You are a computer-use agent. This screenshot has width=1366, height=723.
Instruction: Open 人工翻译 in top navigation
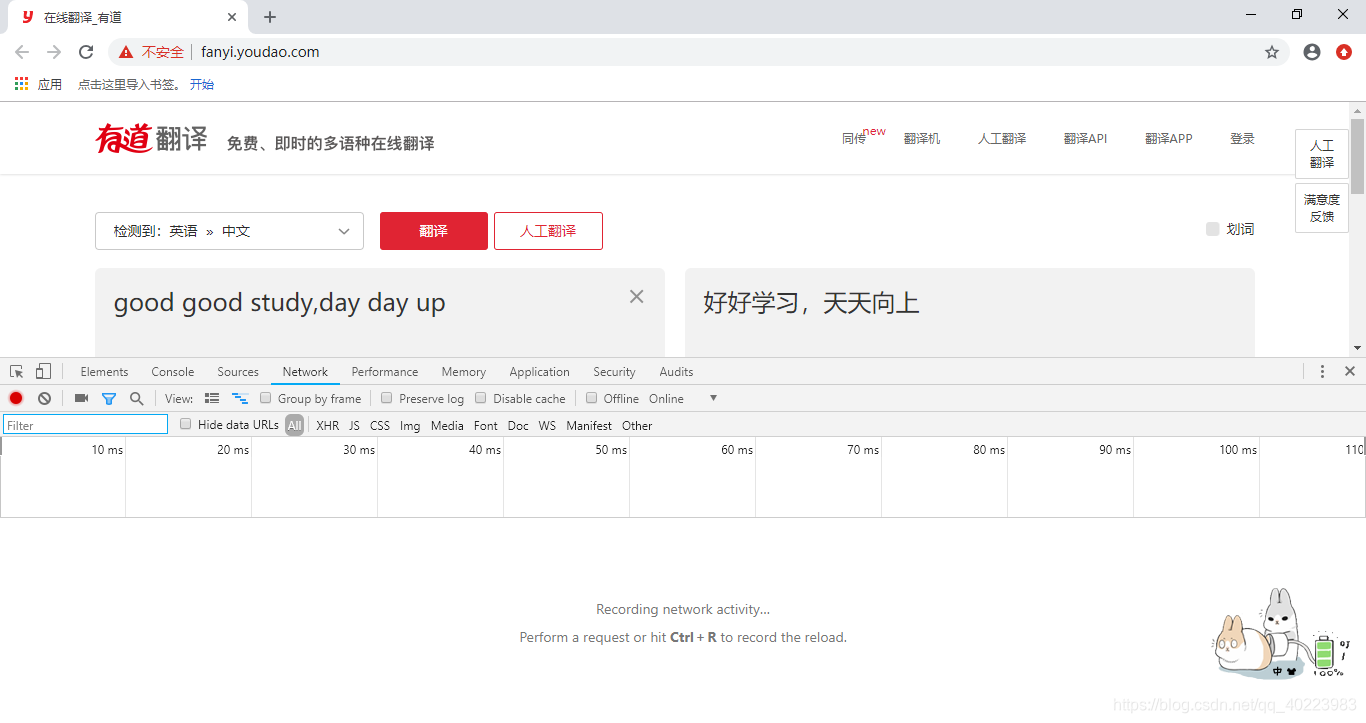1002,138
